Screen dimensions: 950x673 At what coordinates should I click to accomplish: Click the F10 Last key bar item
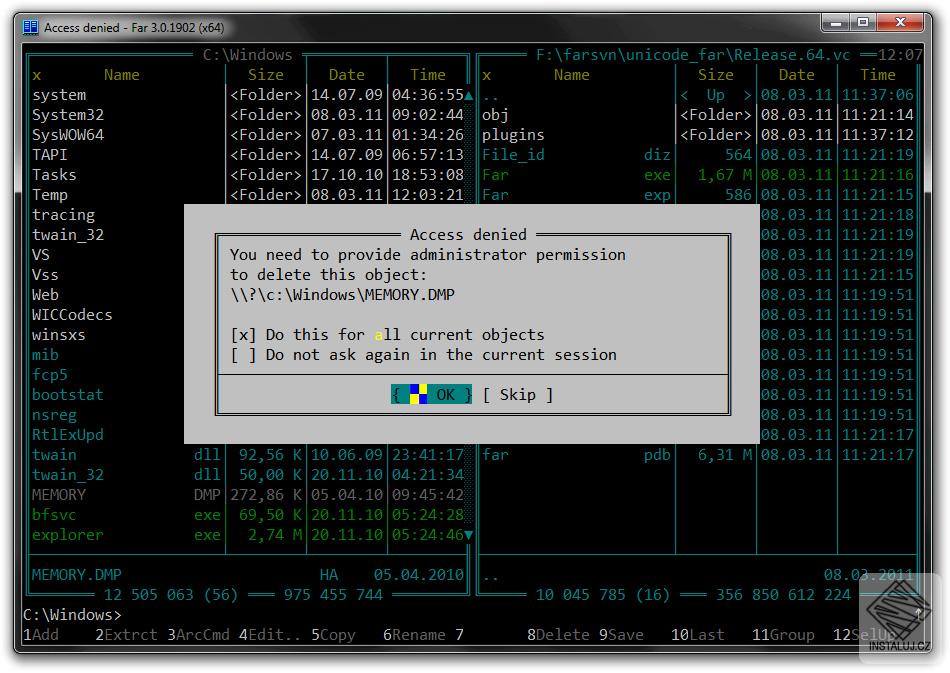[x=697, y=635]
